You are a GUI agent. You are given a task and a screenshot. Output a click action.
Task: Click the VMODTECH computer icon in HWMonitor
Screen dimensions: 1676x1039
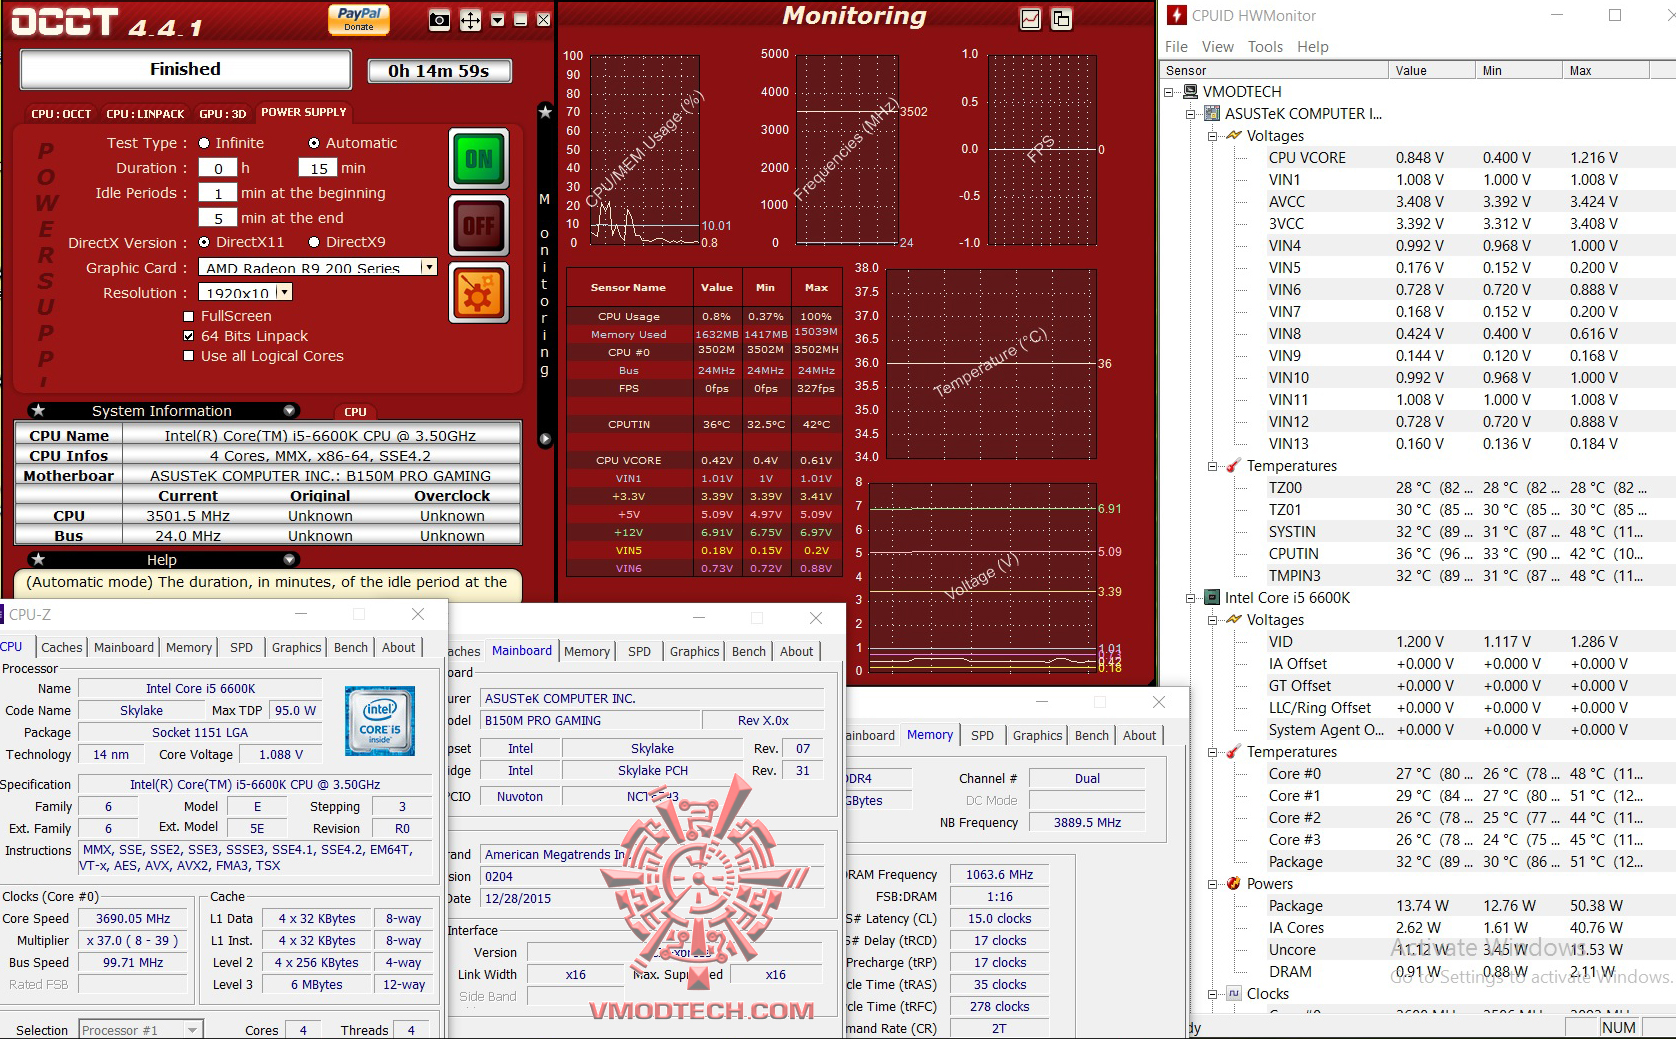pyautogui.click(x=1190, y=91)
